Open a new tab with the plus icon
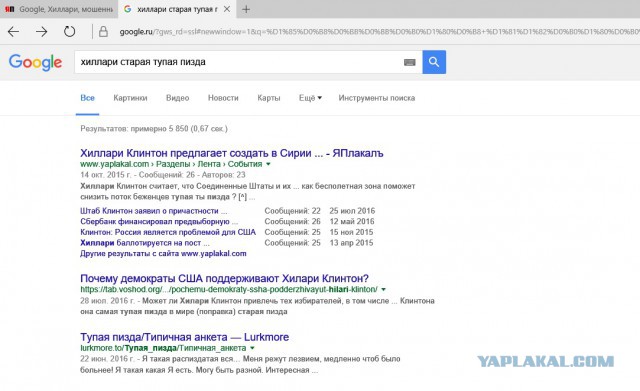This screenshot has height=391, width=640. tap(246, 9)
